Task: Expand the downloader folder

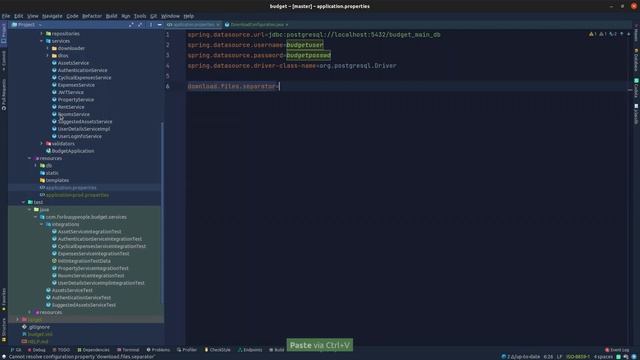Action: 48,48
